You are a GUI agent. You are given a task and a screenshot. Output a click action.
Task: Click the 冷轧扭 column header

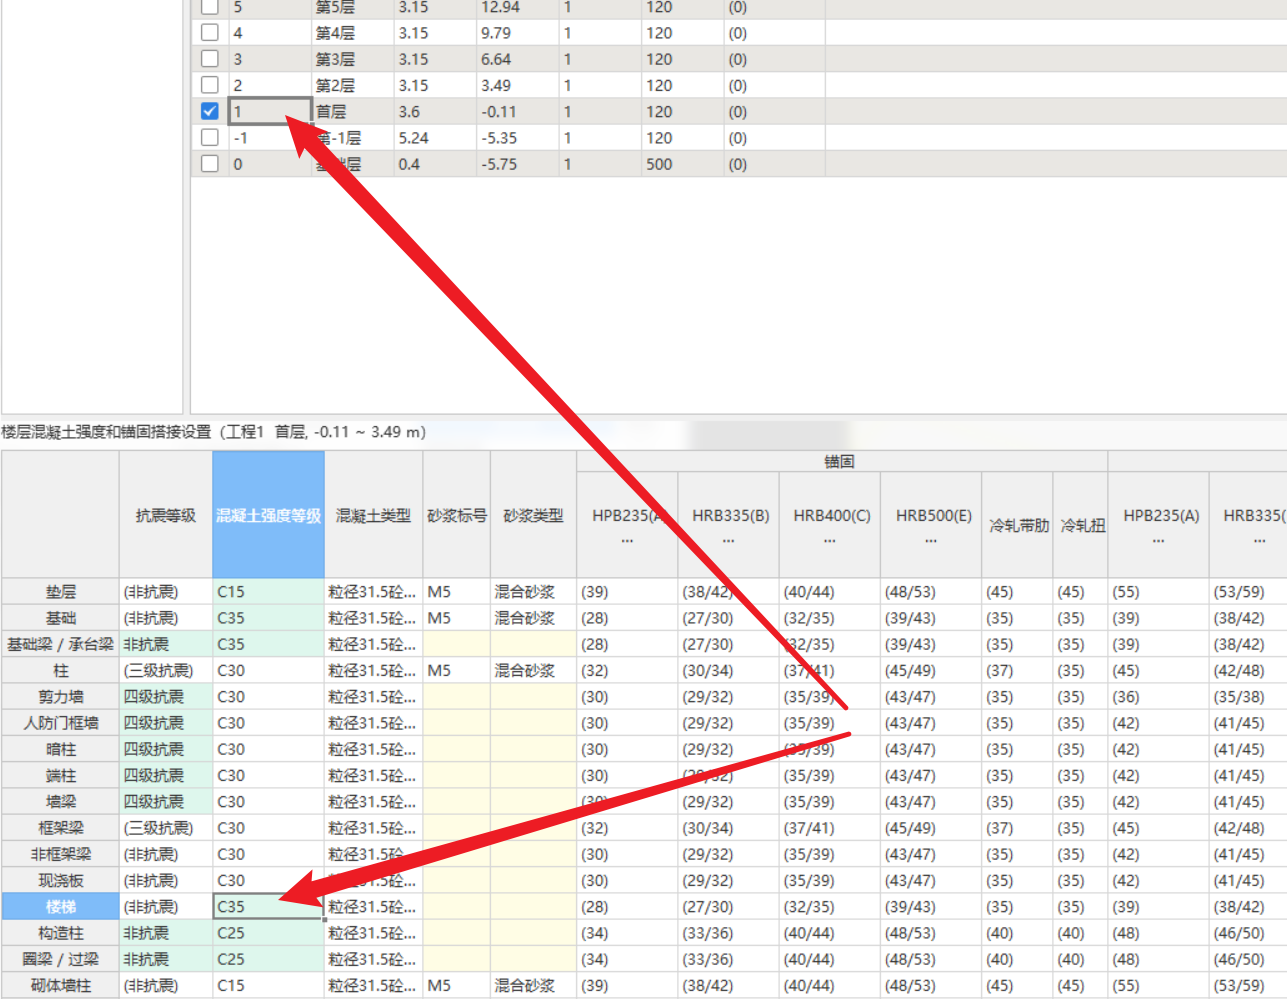click(1081, 525)
